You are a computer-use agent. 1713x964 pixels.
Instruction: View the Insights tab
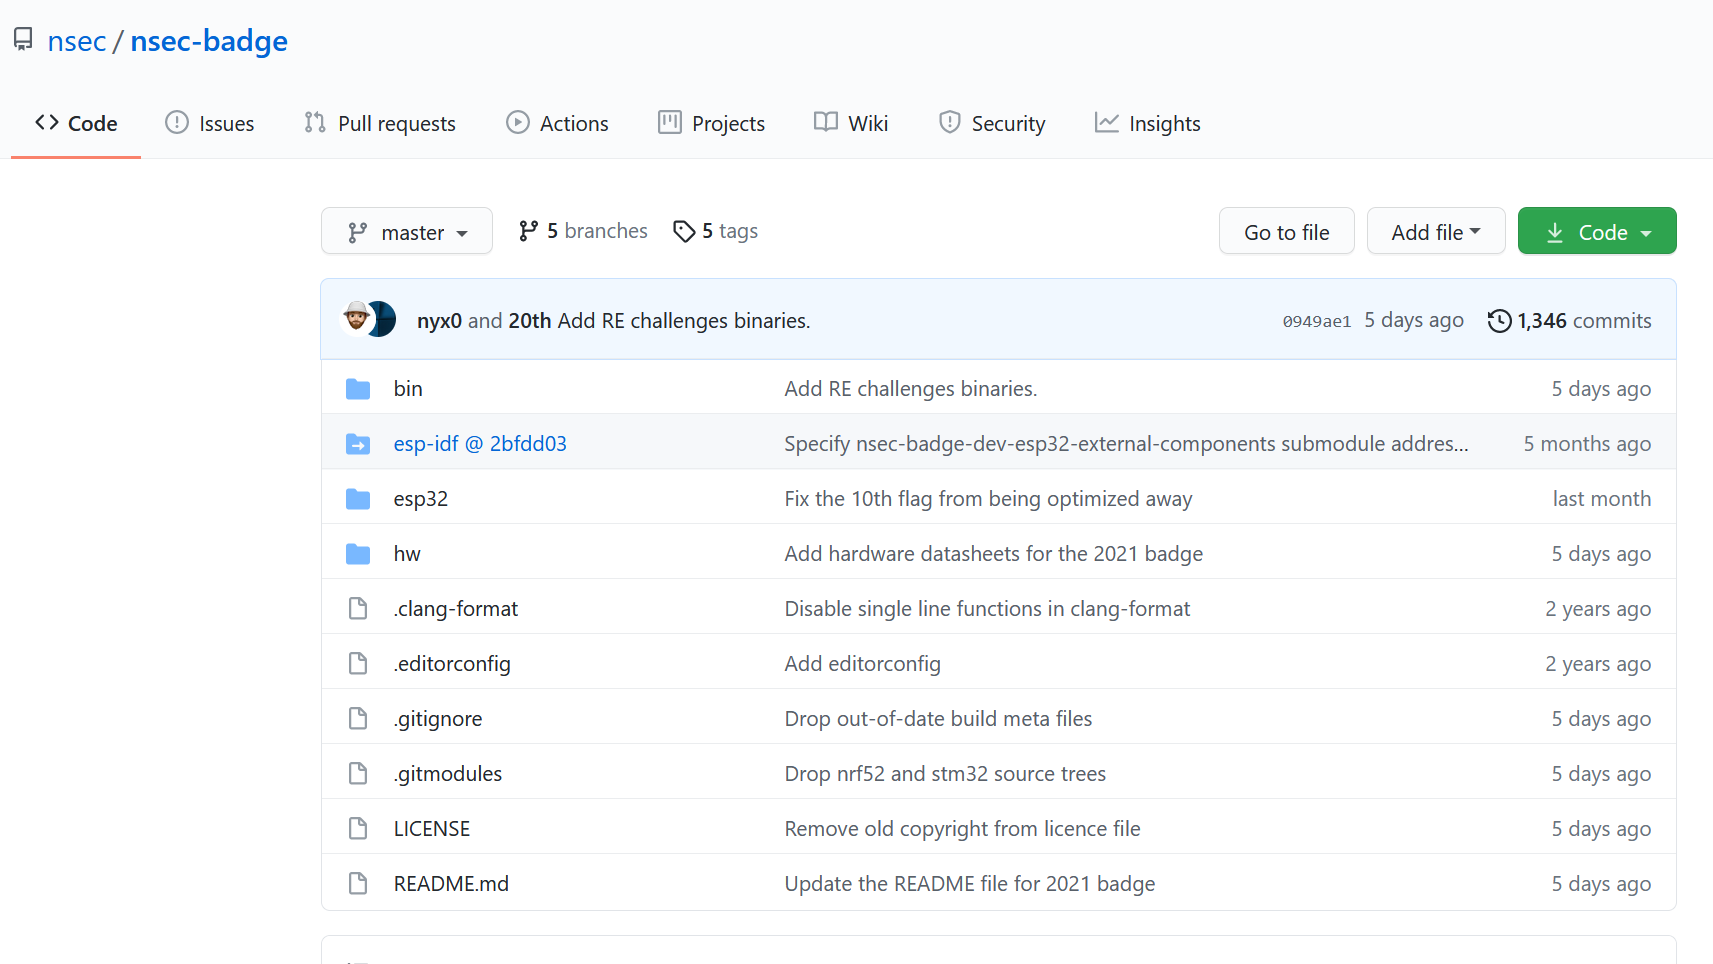tap(1148, 123)
